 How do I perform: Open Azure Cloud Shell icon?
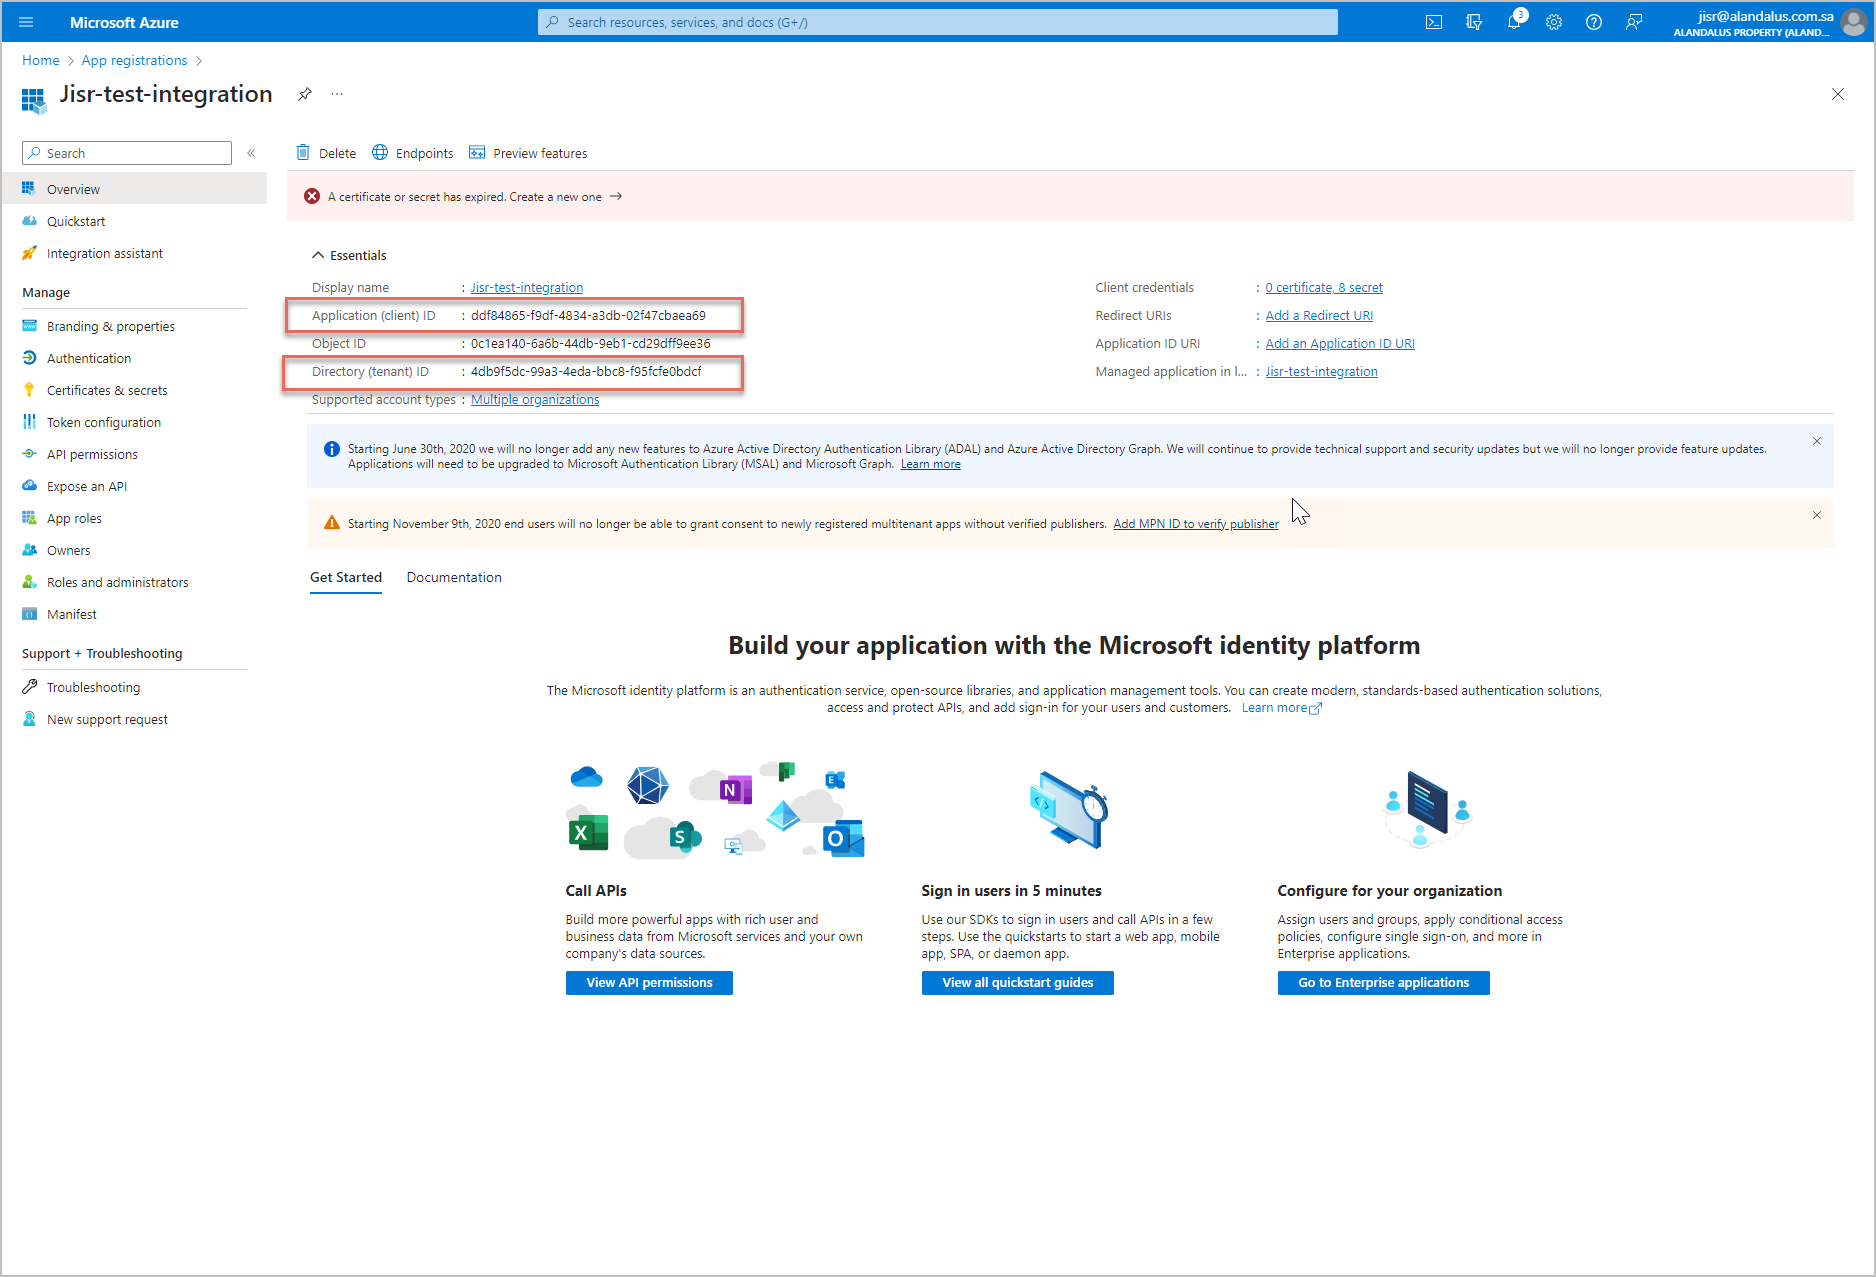1433,22
